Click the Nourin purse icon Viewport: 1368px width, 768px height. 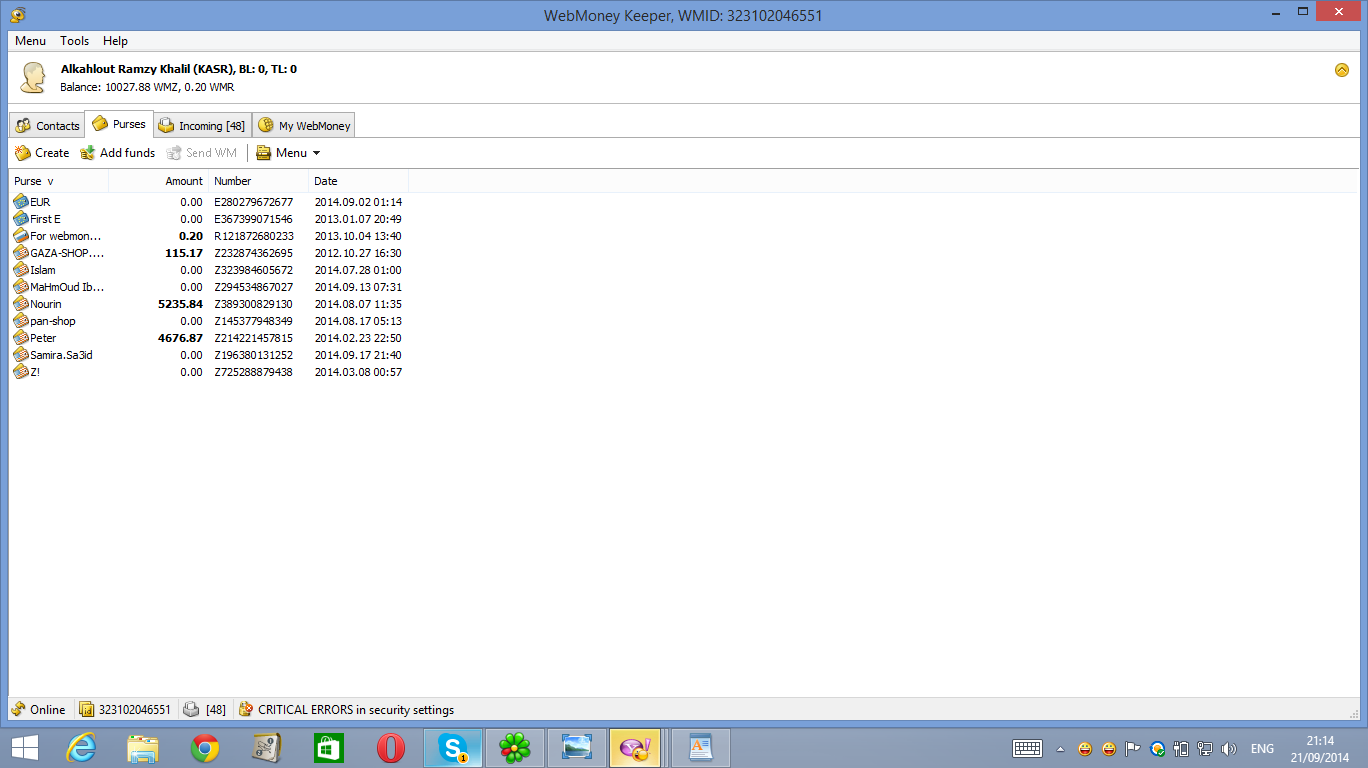pyautogui.click(x=21, y=304)
